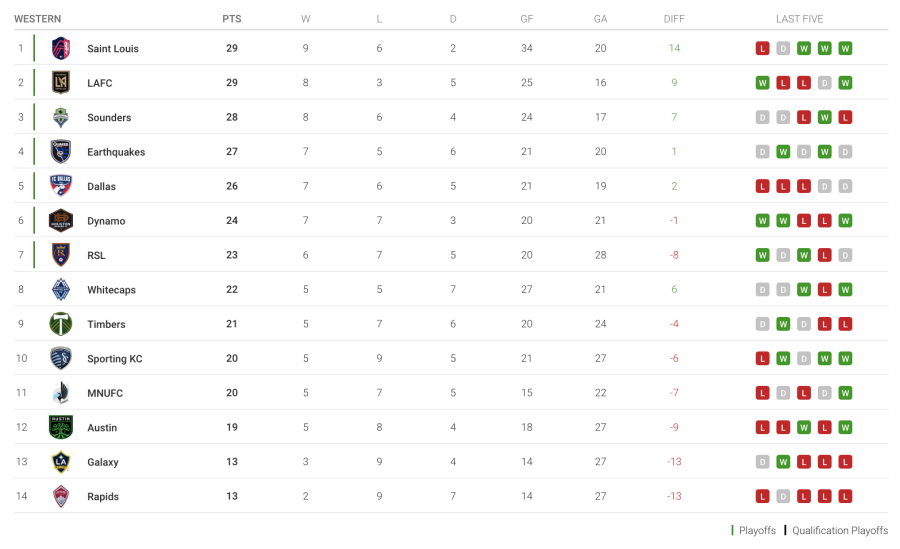This screenshot has height=549, width=900.
Task: Open the LAFC club logo
Action: click(x=61, y=83)
